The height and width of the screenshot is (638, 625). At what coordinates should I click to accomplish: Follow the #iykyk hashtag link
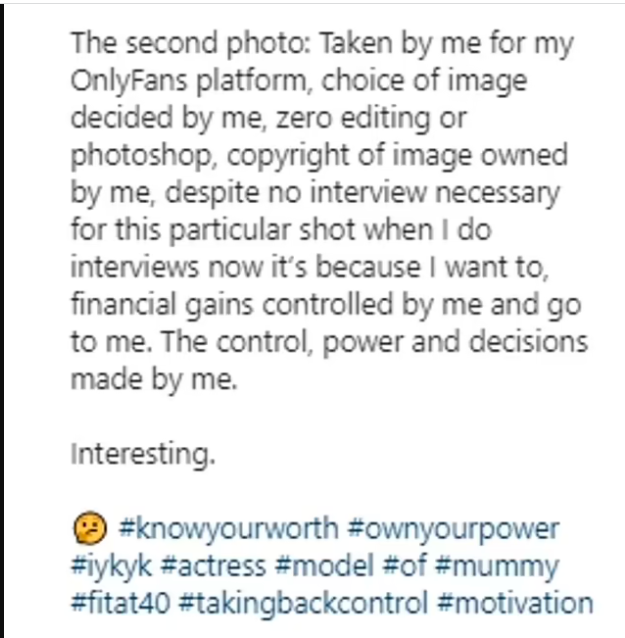(x=111, y=567)
